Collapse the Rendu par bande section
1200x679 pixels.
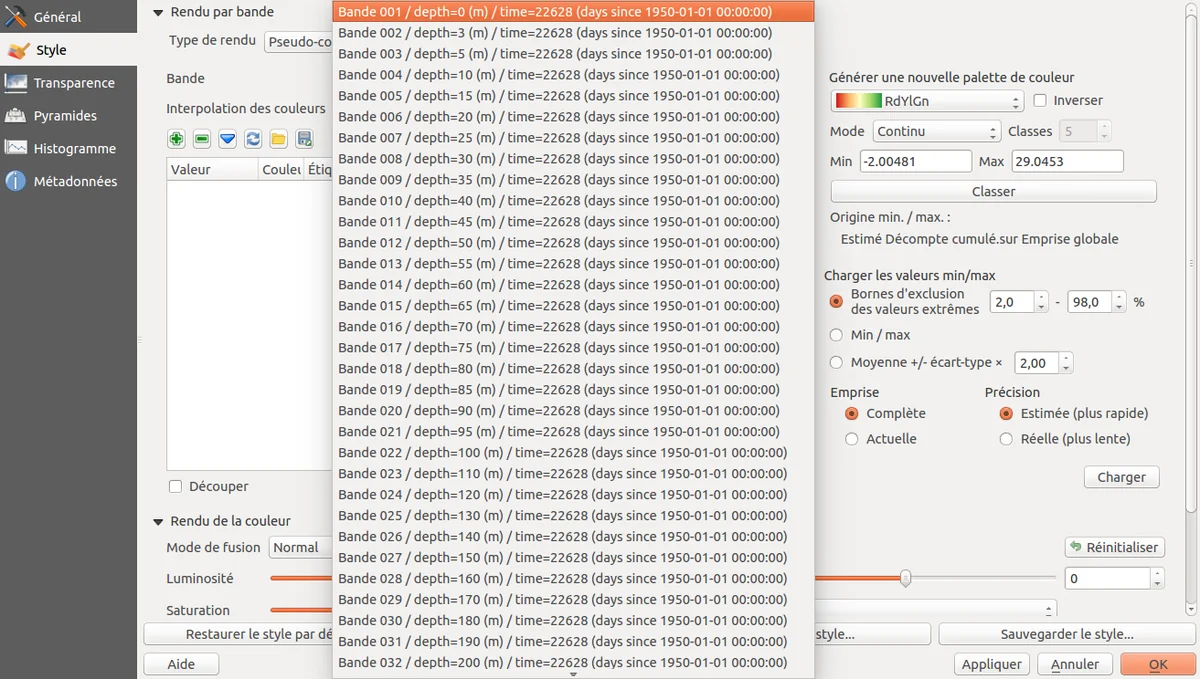158,12
